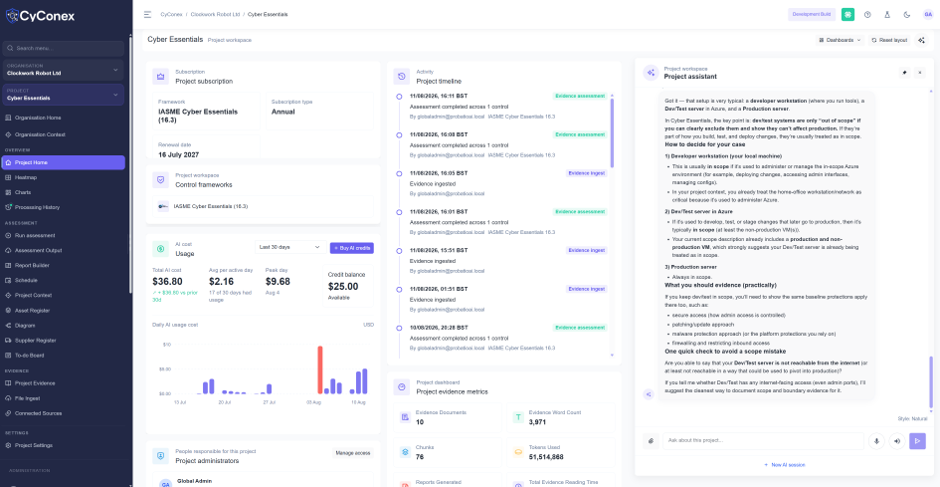Viewport: 940px width, 487px height.
Task: Open the Organisation selector Clockwork Robot Ltd
Action: pyautogui.click(x=63, y=70)
